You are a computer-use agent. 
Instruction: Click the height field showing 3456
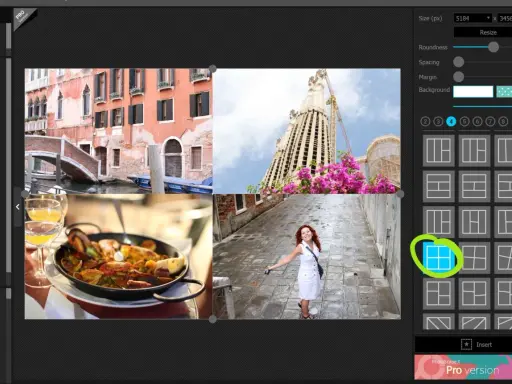[x=505, y=18]
